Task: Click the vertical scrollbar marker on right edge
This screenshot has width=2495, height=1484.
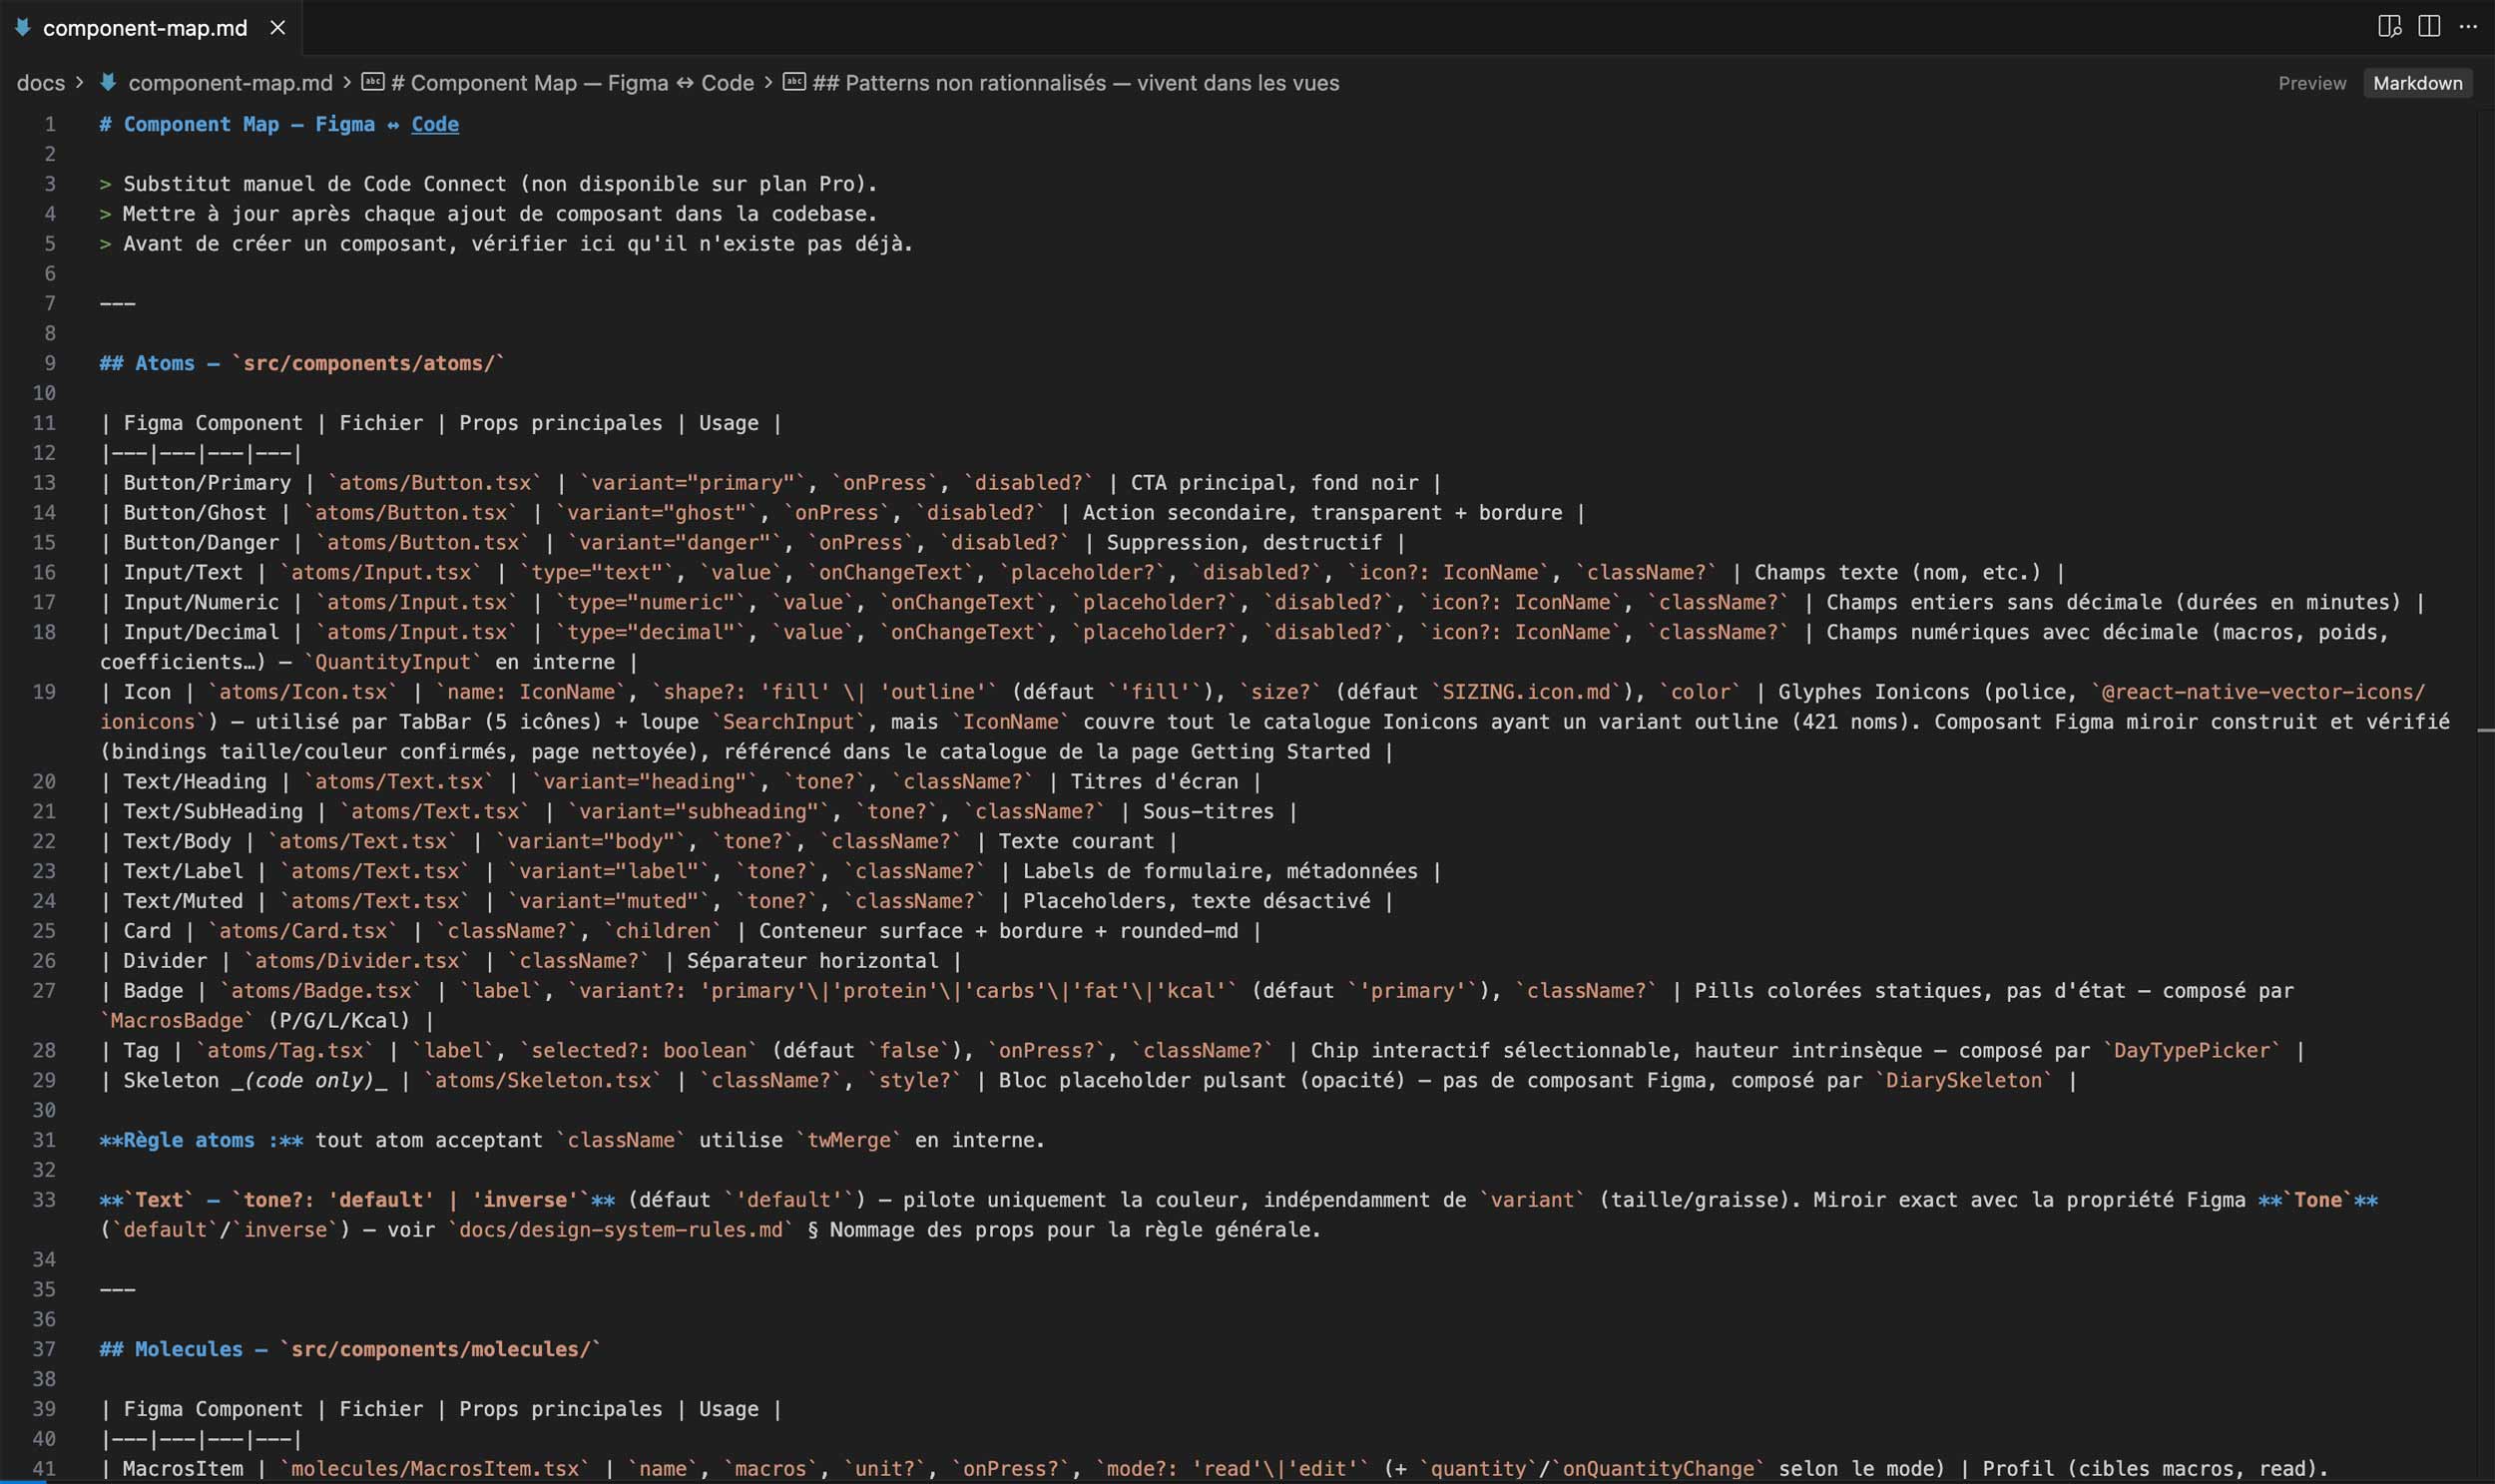Action: click(2485, 731)
